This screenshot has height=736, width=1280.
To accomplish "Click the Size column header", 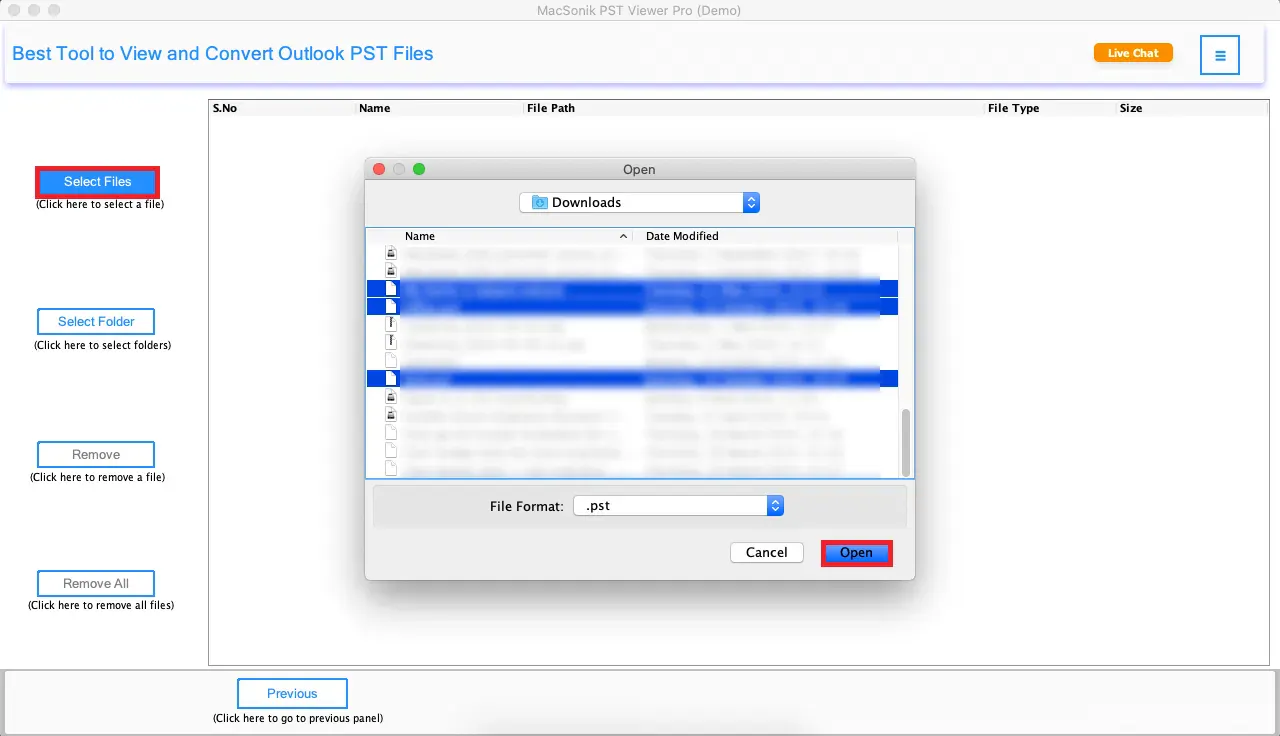I will point(1194,108).
